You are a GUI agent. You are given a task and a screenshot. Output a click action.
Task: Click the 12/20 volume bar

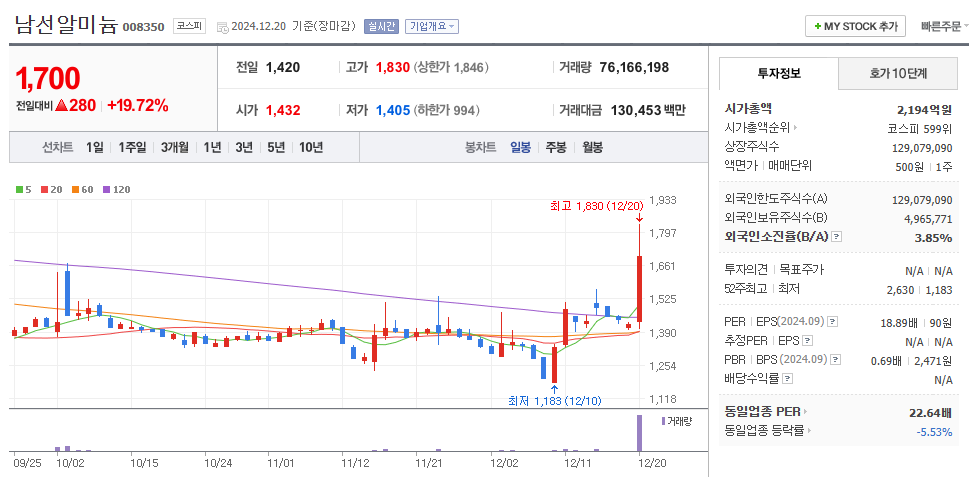(639, 433)
